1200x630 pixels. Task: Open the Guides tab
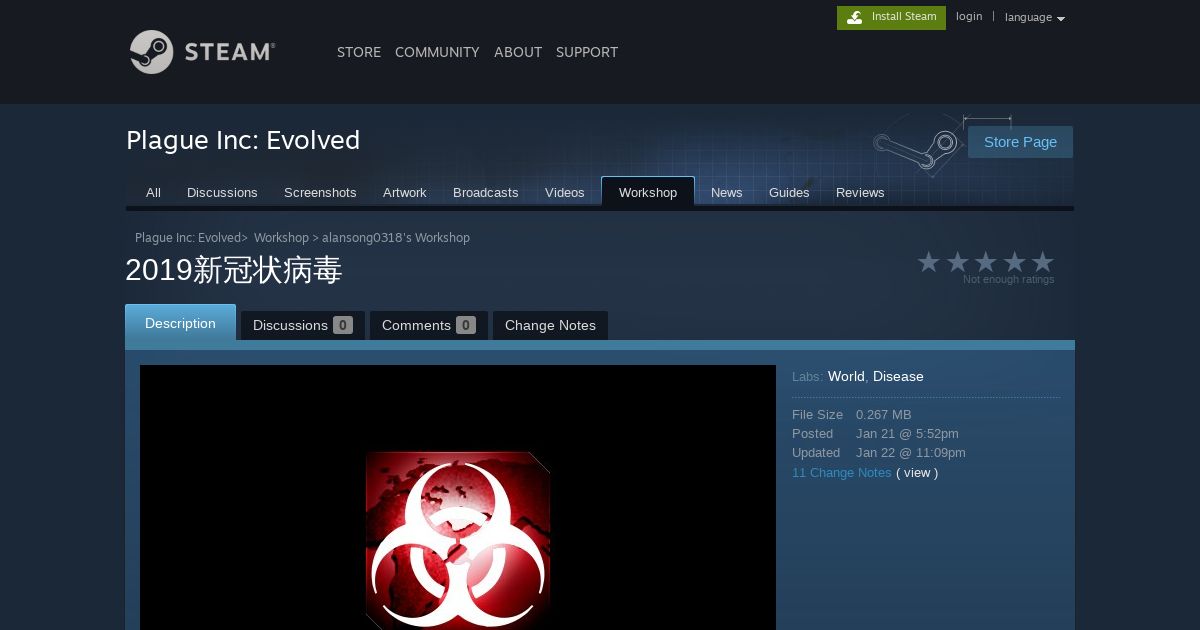coord(789,192)
